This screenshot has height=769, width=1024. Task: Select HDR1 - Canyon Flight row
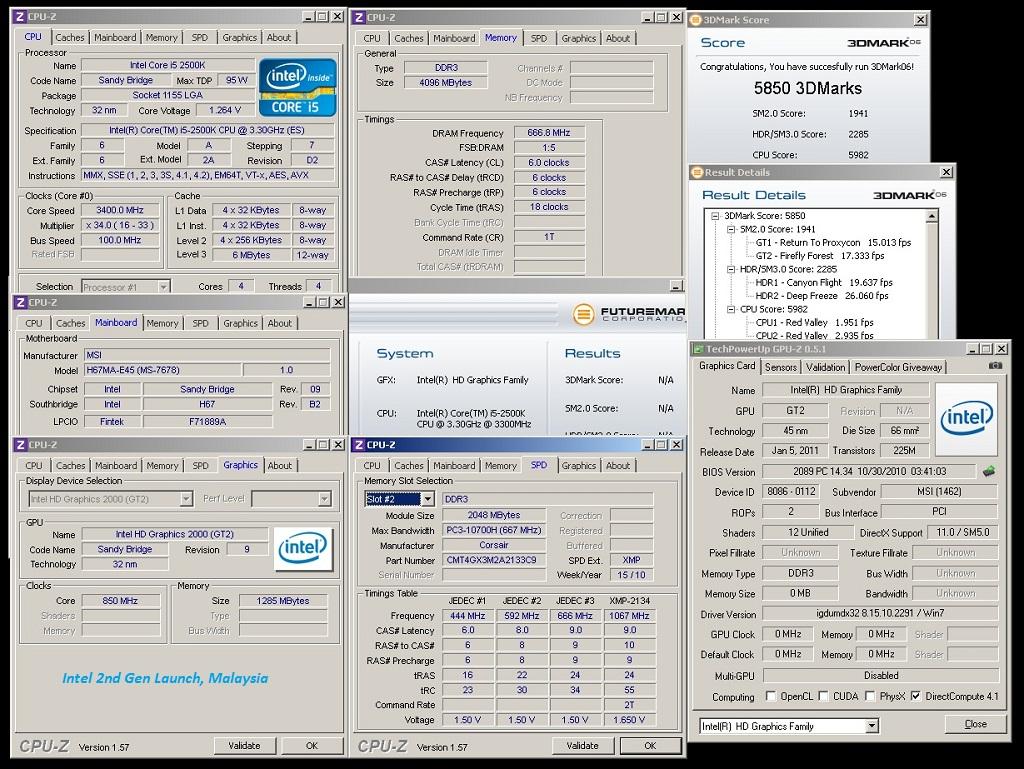824,283
